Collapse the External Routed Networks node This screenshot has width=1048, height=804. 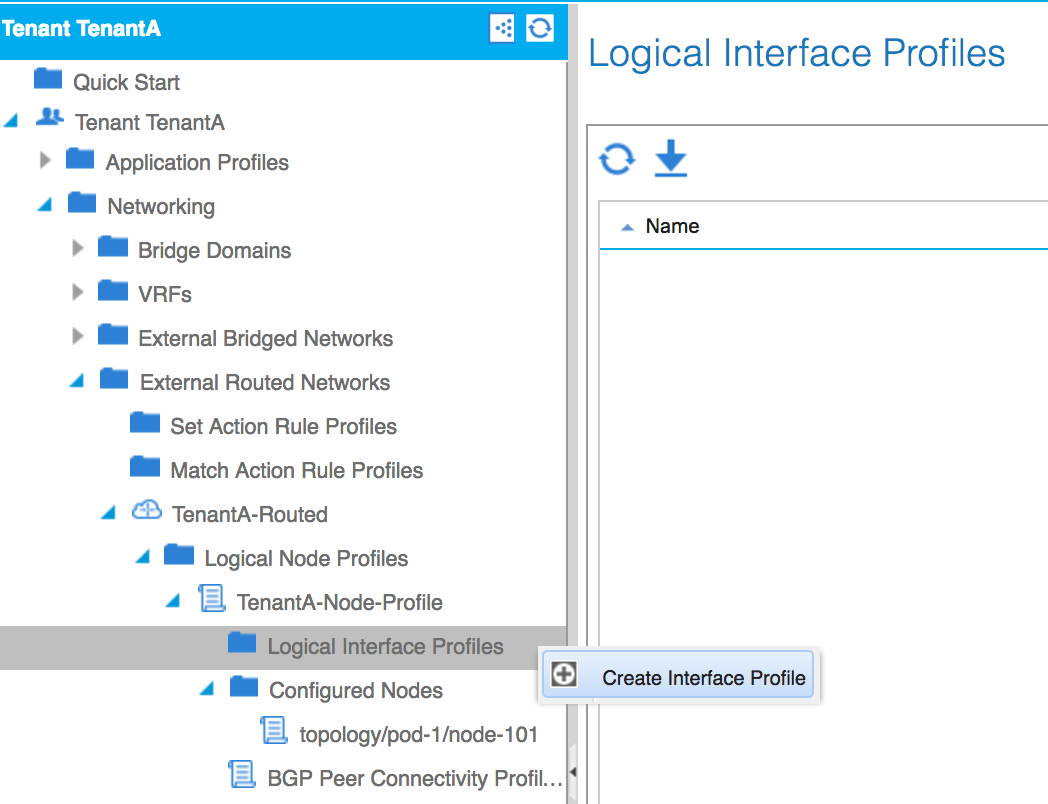pyautogui.click(x=77, y=380)
